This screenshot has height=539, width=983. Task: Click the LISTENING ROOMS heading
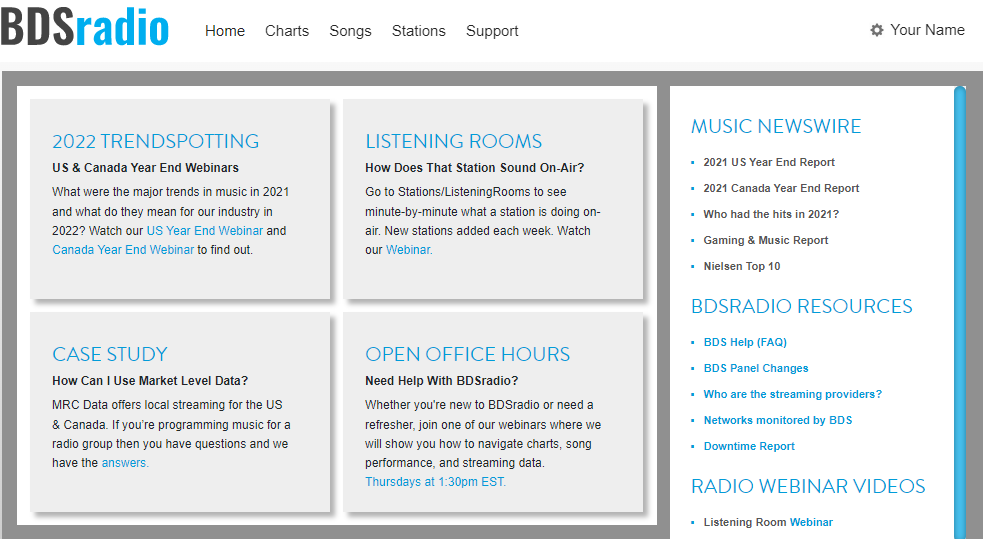[x=453, y=141]
